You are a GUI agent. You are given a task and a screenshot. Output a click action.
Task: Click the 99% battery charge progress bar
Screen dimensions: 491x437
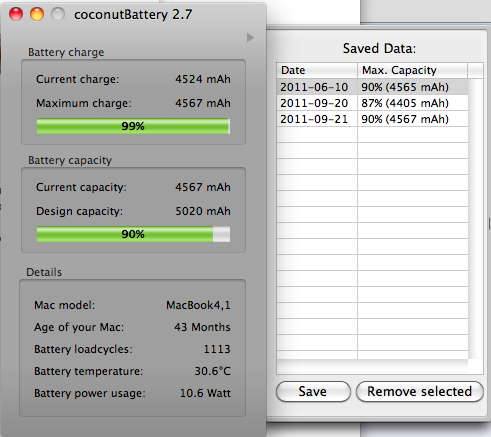pos(133,126)
